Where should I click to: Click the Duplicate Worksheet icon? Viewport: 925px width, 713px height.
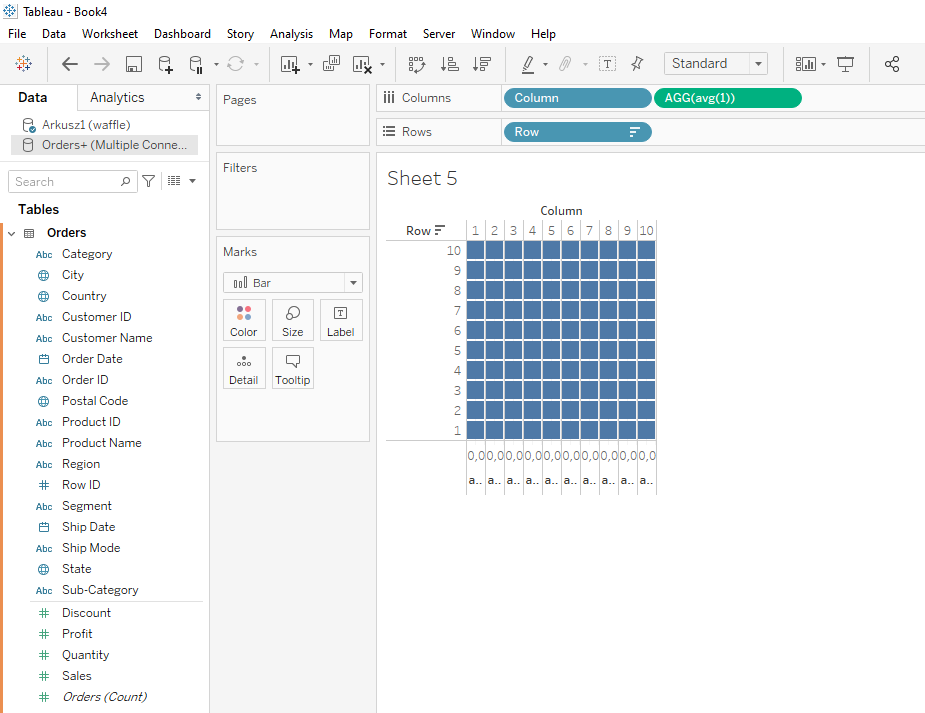[x=332, y=64]
